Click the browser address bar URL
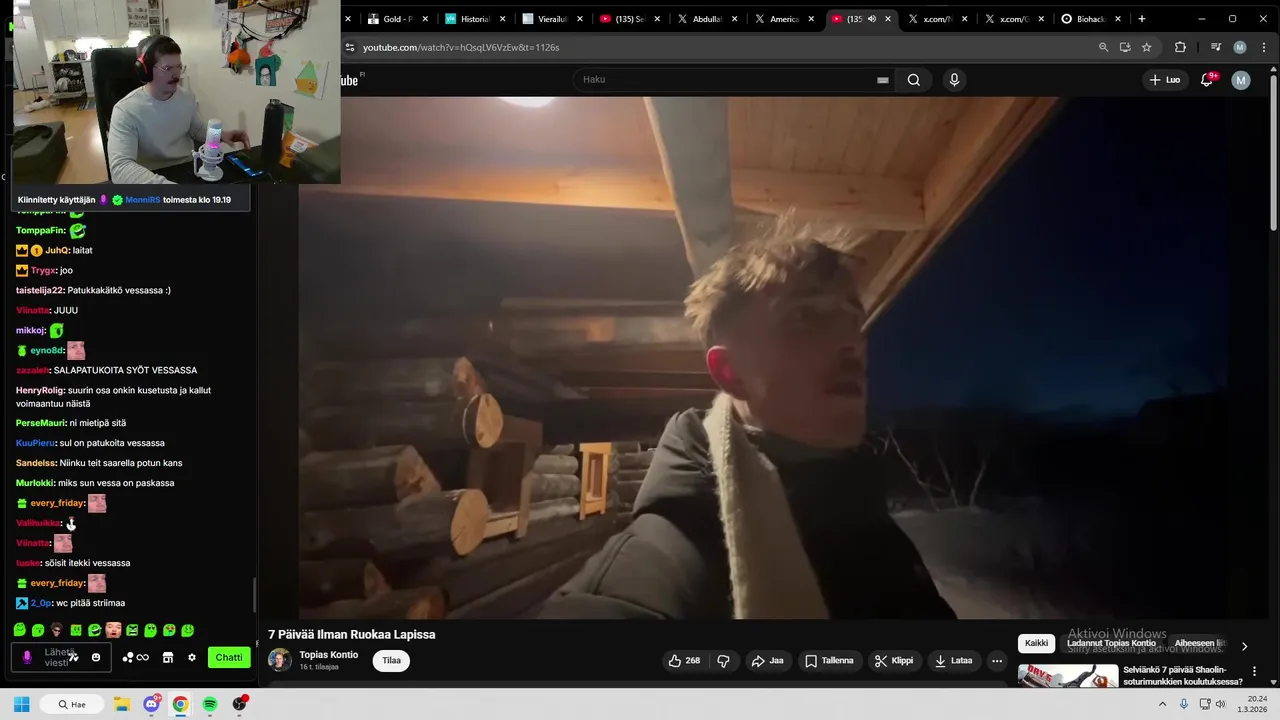This screenshot has width=1280, height=720. click(461, 47)
